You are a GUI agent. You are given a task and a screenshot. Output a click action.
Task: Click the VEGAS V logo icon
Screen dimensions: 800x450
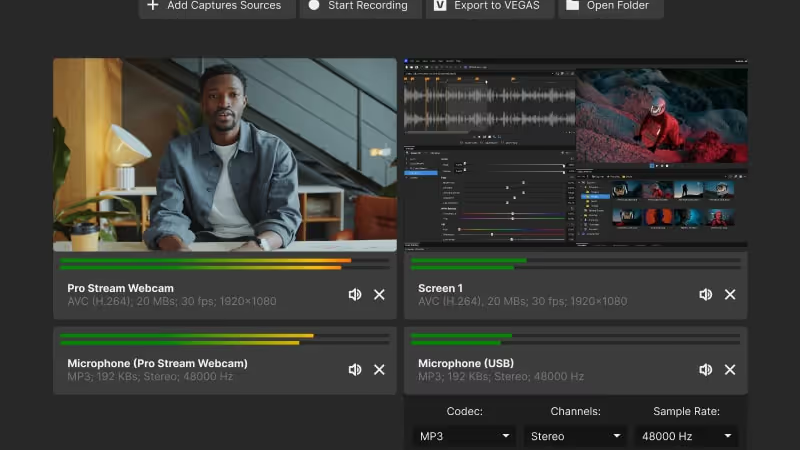tap(440, 6)
